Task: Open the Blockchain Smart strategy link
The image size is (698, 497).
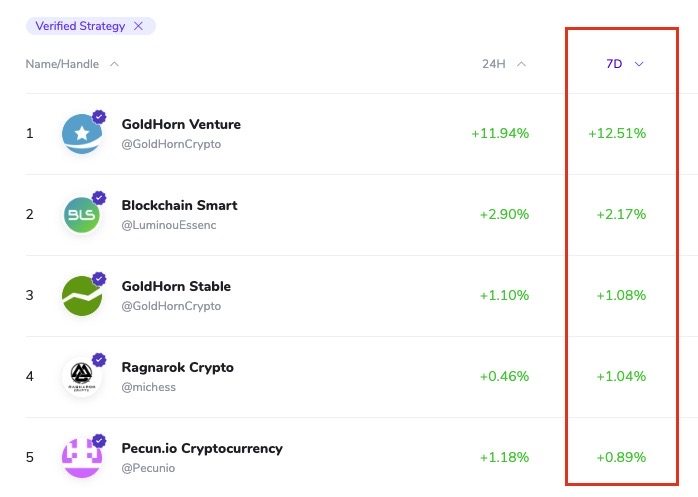Action: click(179, 205)
